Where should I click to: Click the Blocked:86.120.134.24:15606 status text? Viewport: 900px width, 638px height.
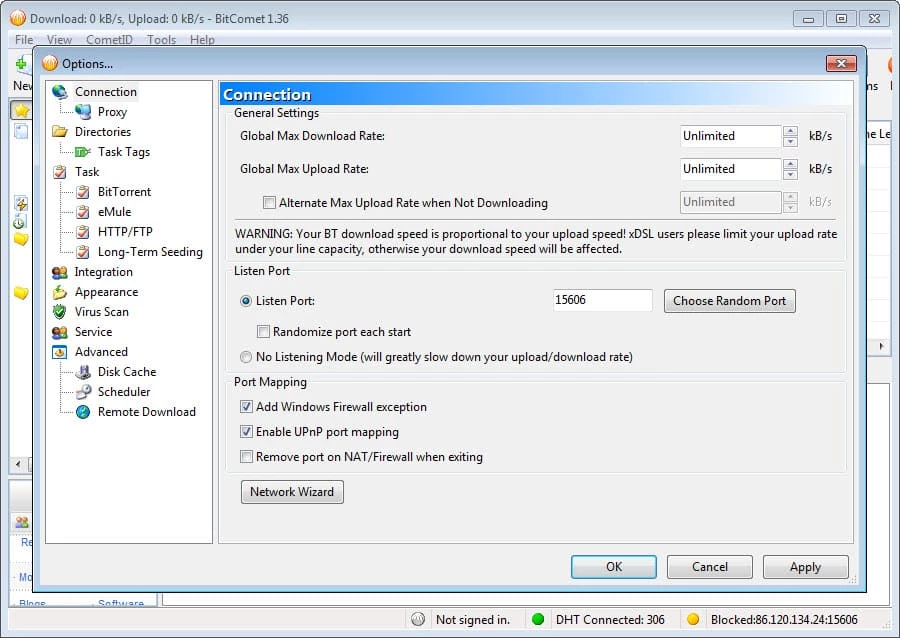[x=784, y=620]
